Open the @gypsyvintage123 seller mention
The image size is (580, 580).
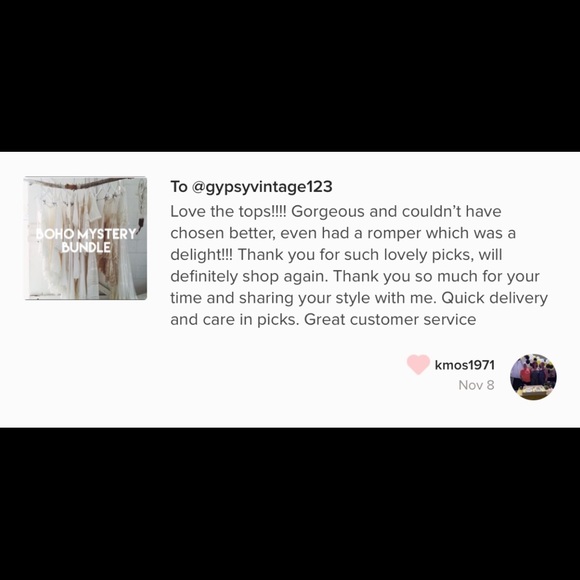[262, 186]
